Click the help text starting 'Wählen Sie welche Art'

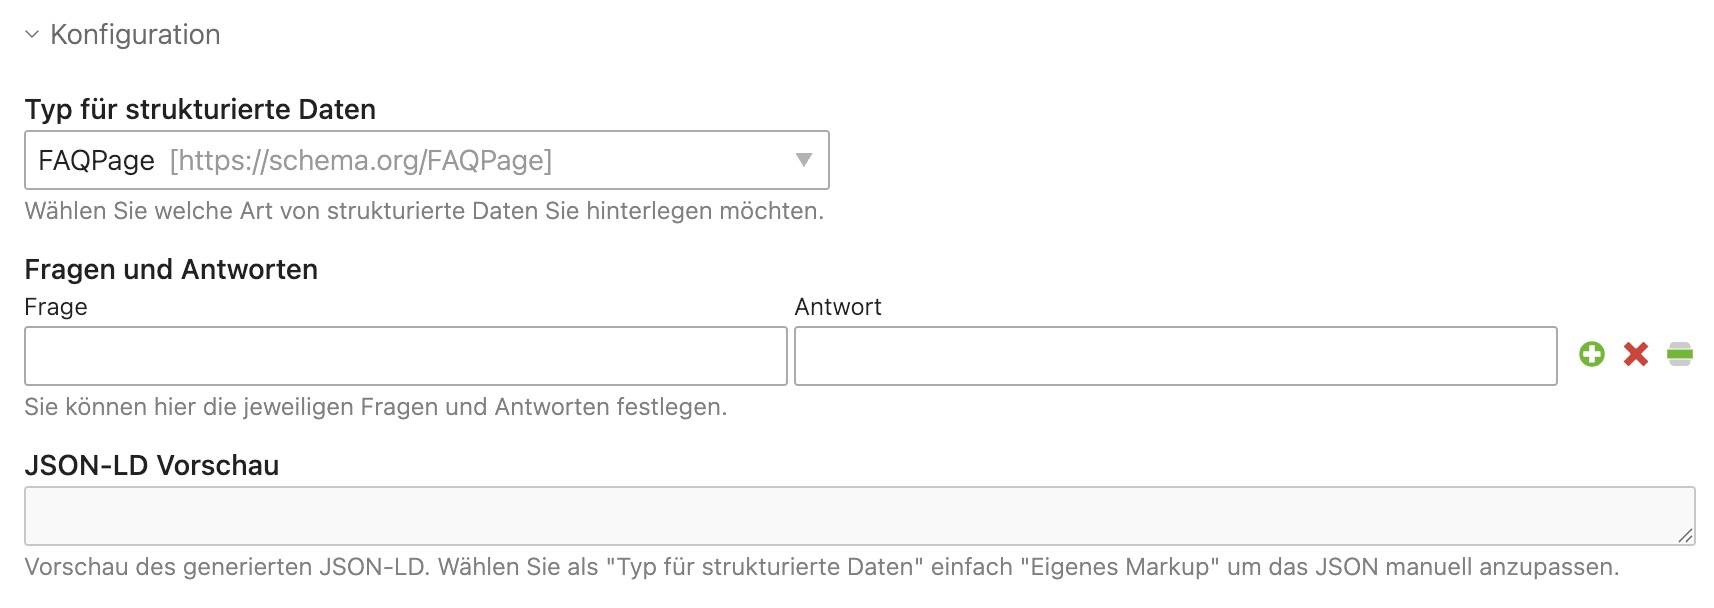click(424, 211)
